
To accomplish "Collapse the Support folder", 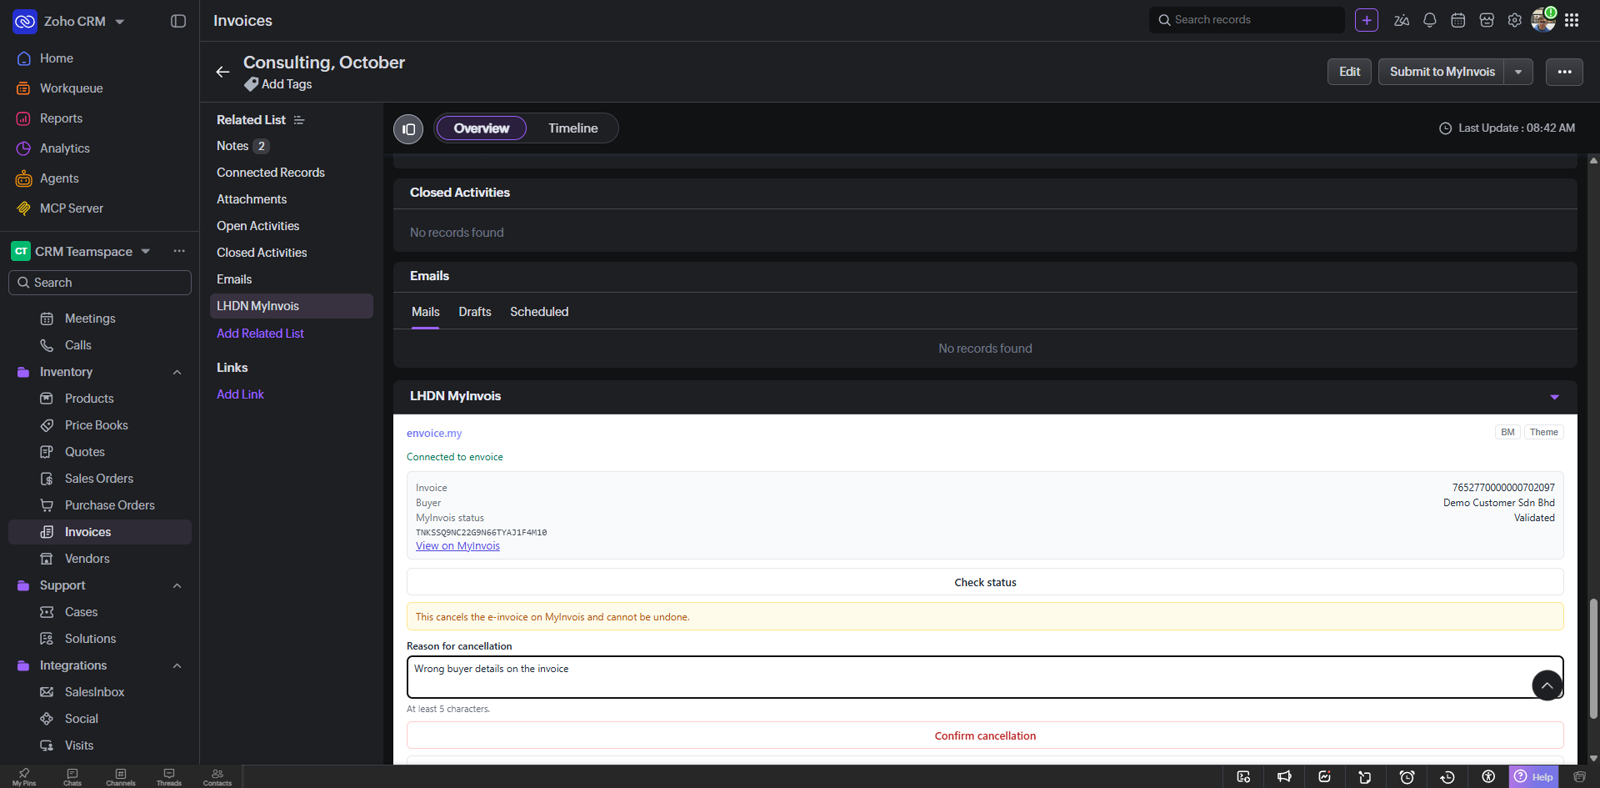I will click(x=177, y=586).
